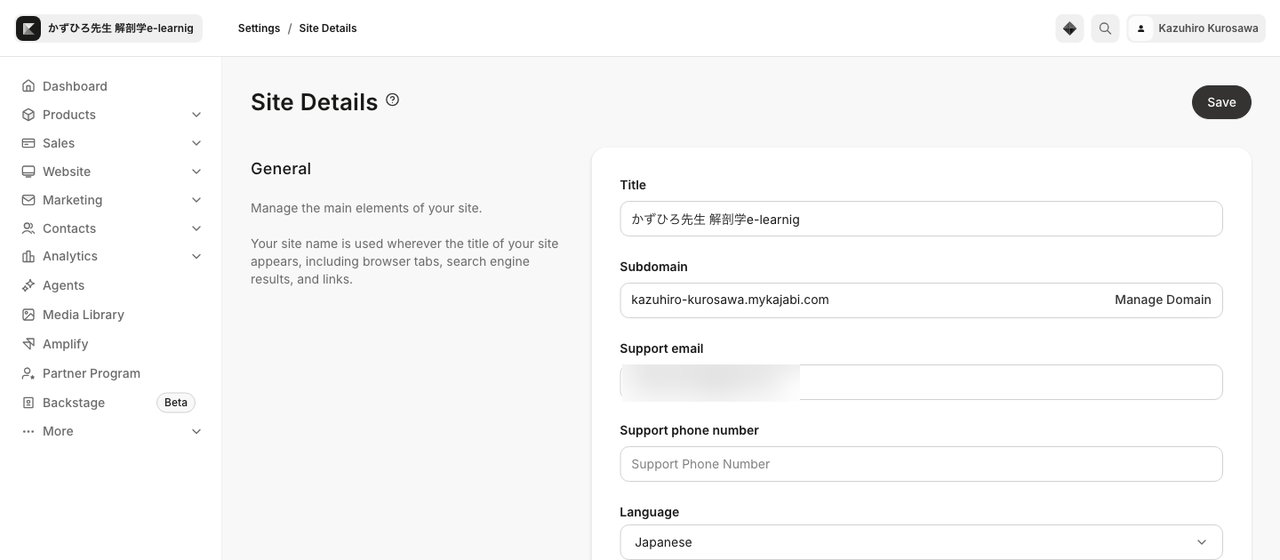Click the Contacts label in the sidebar
Image resolution: width=1280 pixels, height=560 pixels.
[70, 229]
